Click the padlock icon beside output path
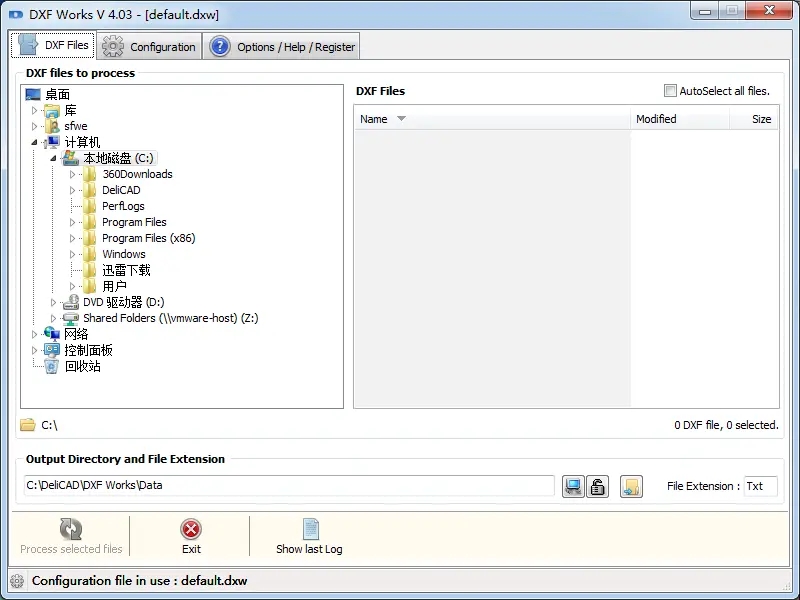Screen dimensions: 800x600 coord(597,486)
